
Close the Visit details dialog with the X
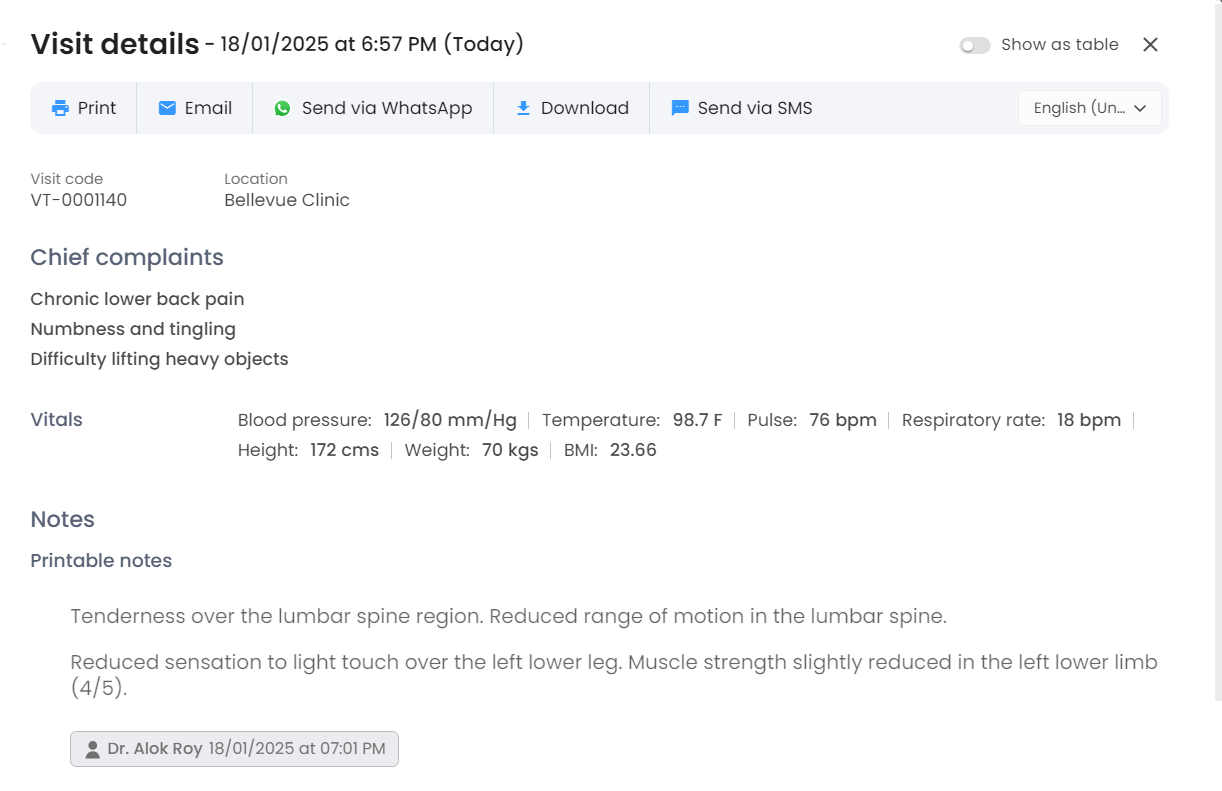(1150, 45)
